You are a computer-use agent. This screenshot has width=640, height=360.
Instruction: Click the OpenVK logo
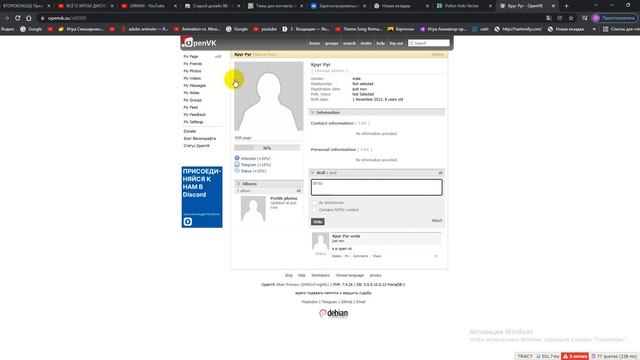(x=199, y=42)
